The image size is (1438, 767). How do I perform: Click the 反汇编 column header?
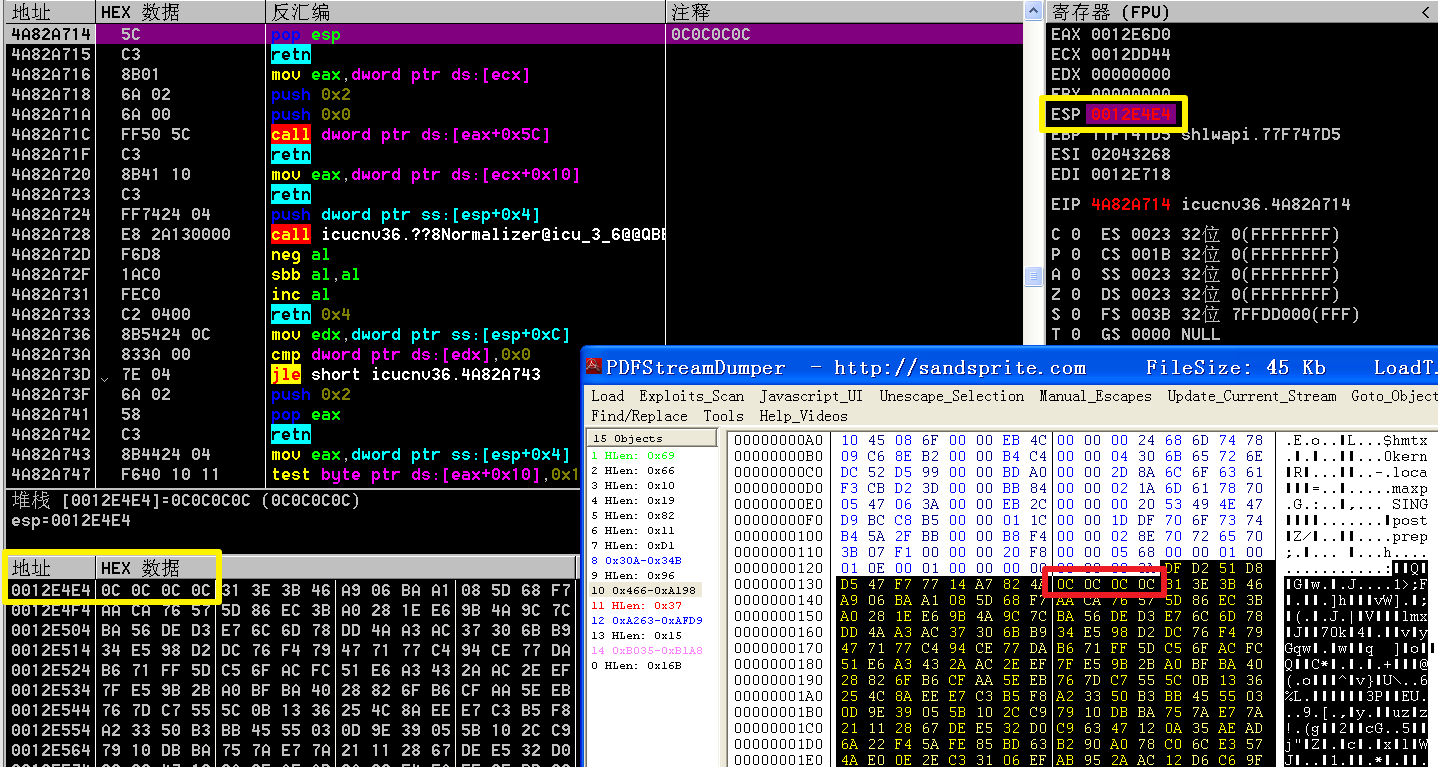coord(465,12)
